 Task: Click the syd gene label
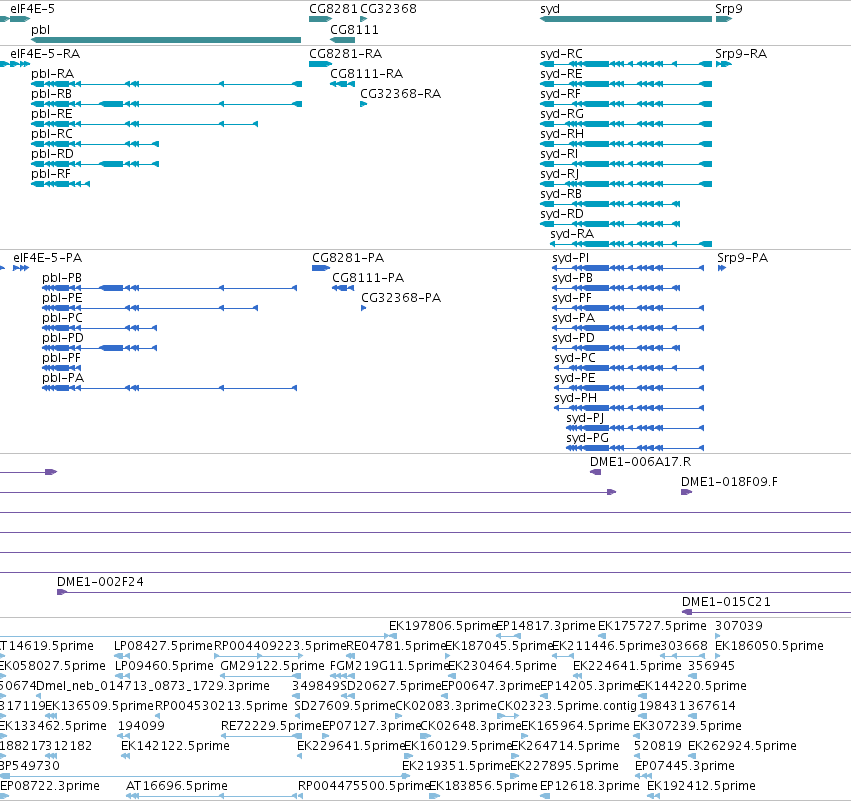pyautogui.click(x=550, y=9)
